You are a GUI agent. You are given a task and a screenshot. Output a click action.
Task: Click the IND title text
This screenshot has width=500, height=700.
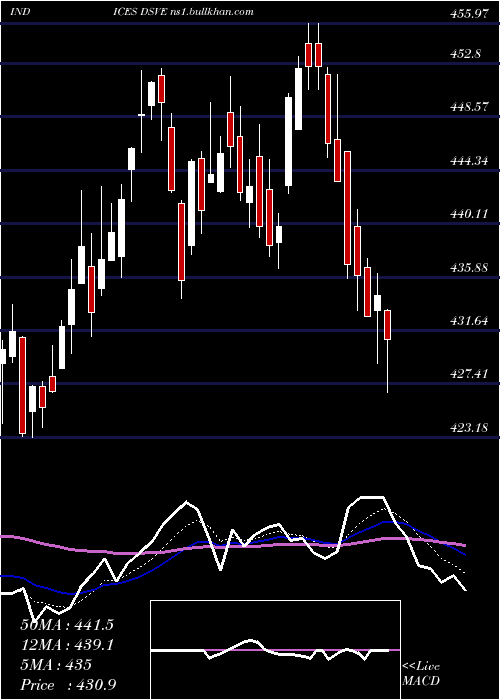[x=20, y=12]
